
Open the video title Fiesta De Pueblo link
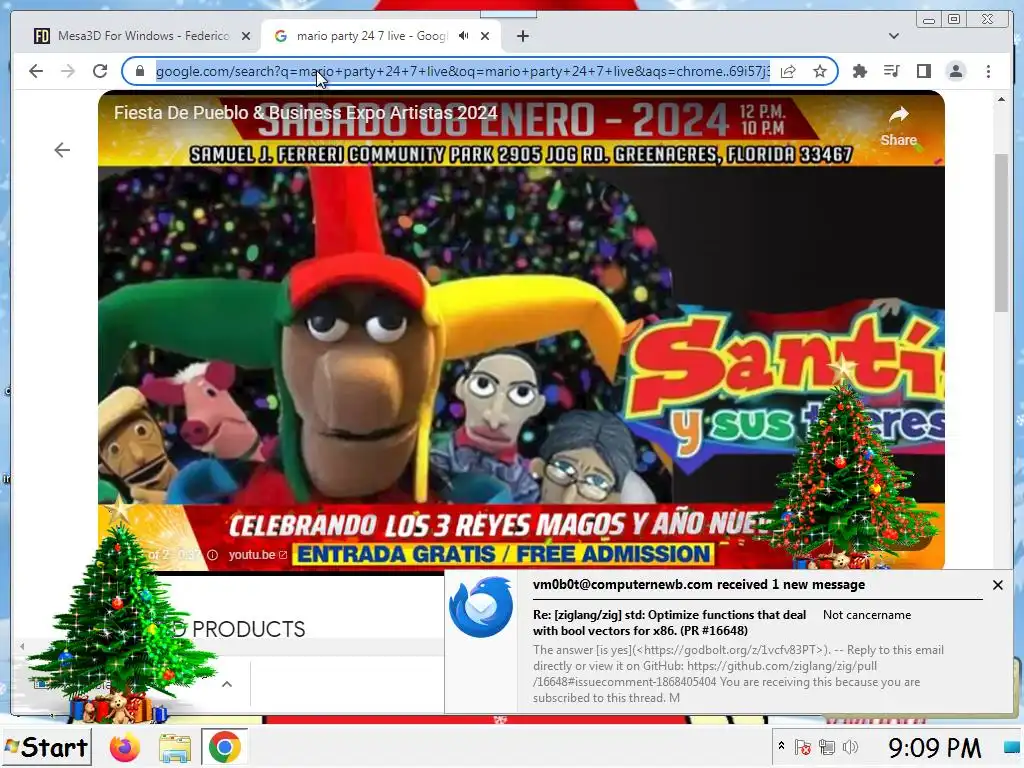pyautogui.click(x=306, y=112)
